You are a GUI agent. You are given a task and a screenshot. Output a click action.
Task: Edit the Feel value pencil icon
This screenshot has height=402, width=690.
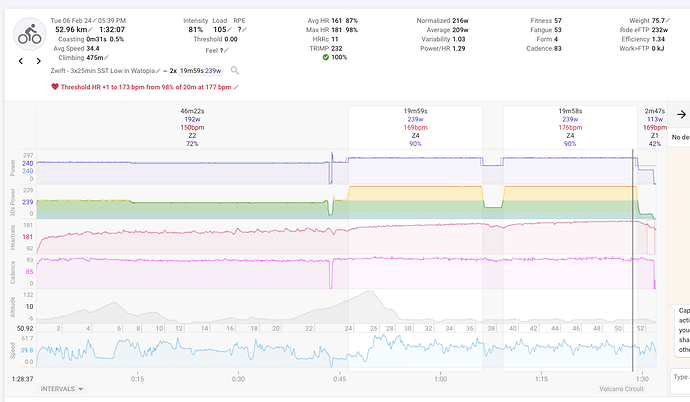pyautogui.click(x=226, y=51)
